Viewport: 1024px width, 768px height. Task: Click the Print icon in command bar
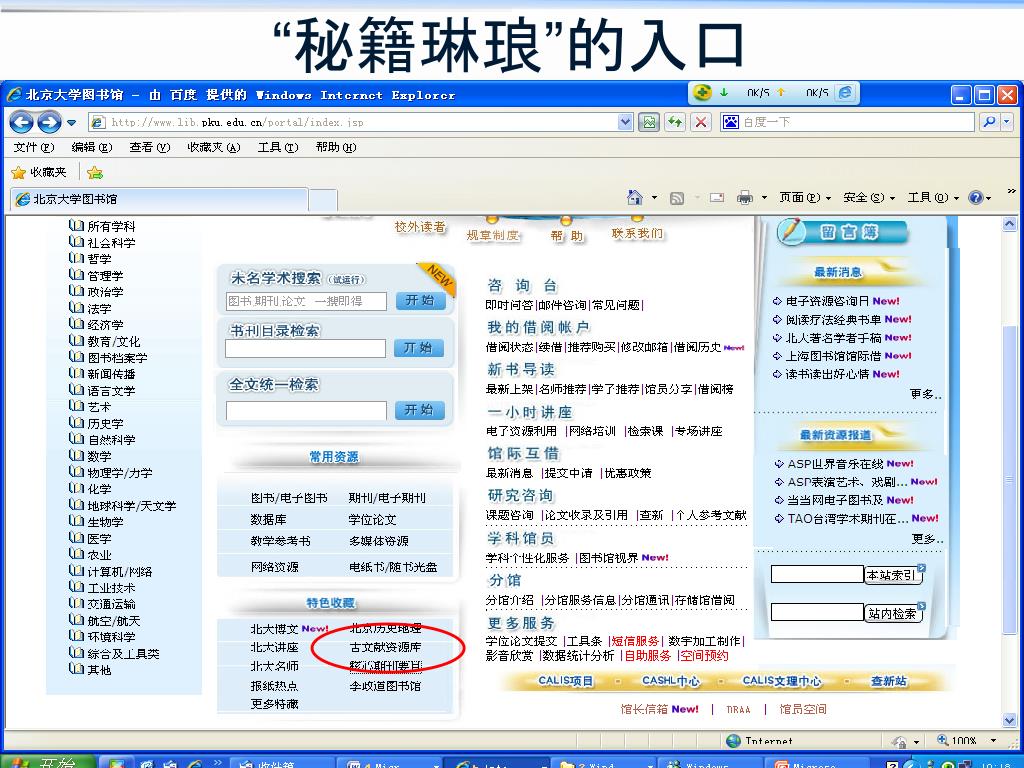[744, 197]
